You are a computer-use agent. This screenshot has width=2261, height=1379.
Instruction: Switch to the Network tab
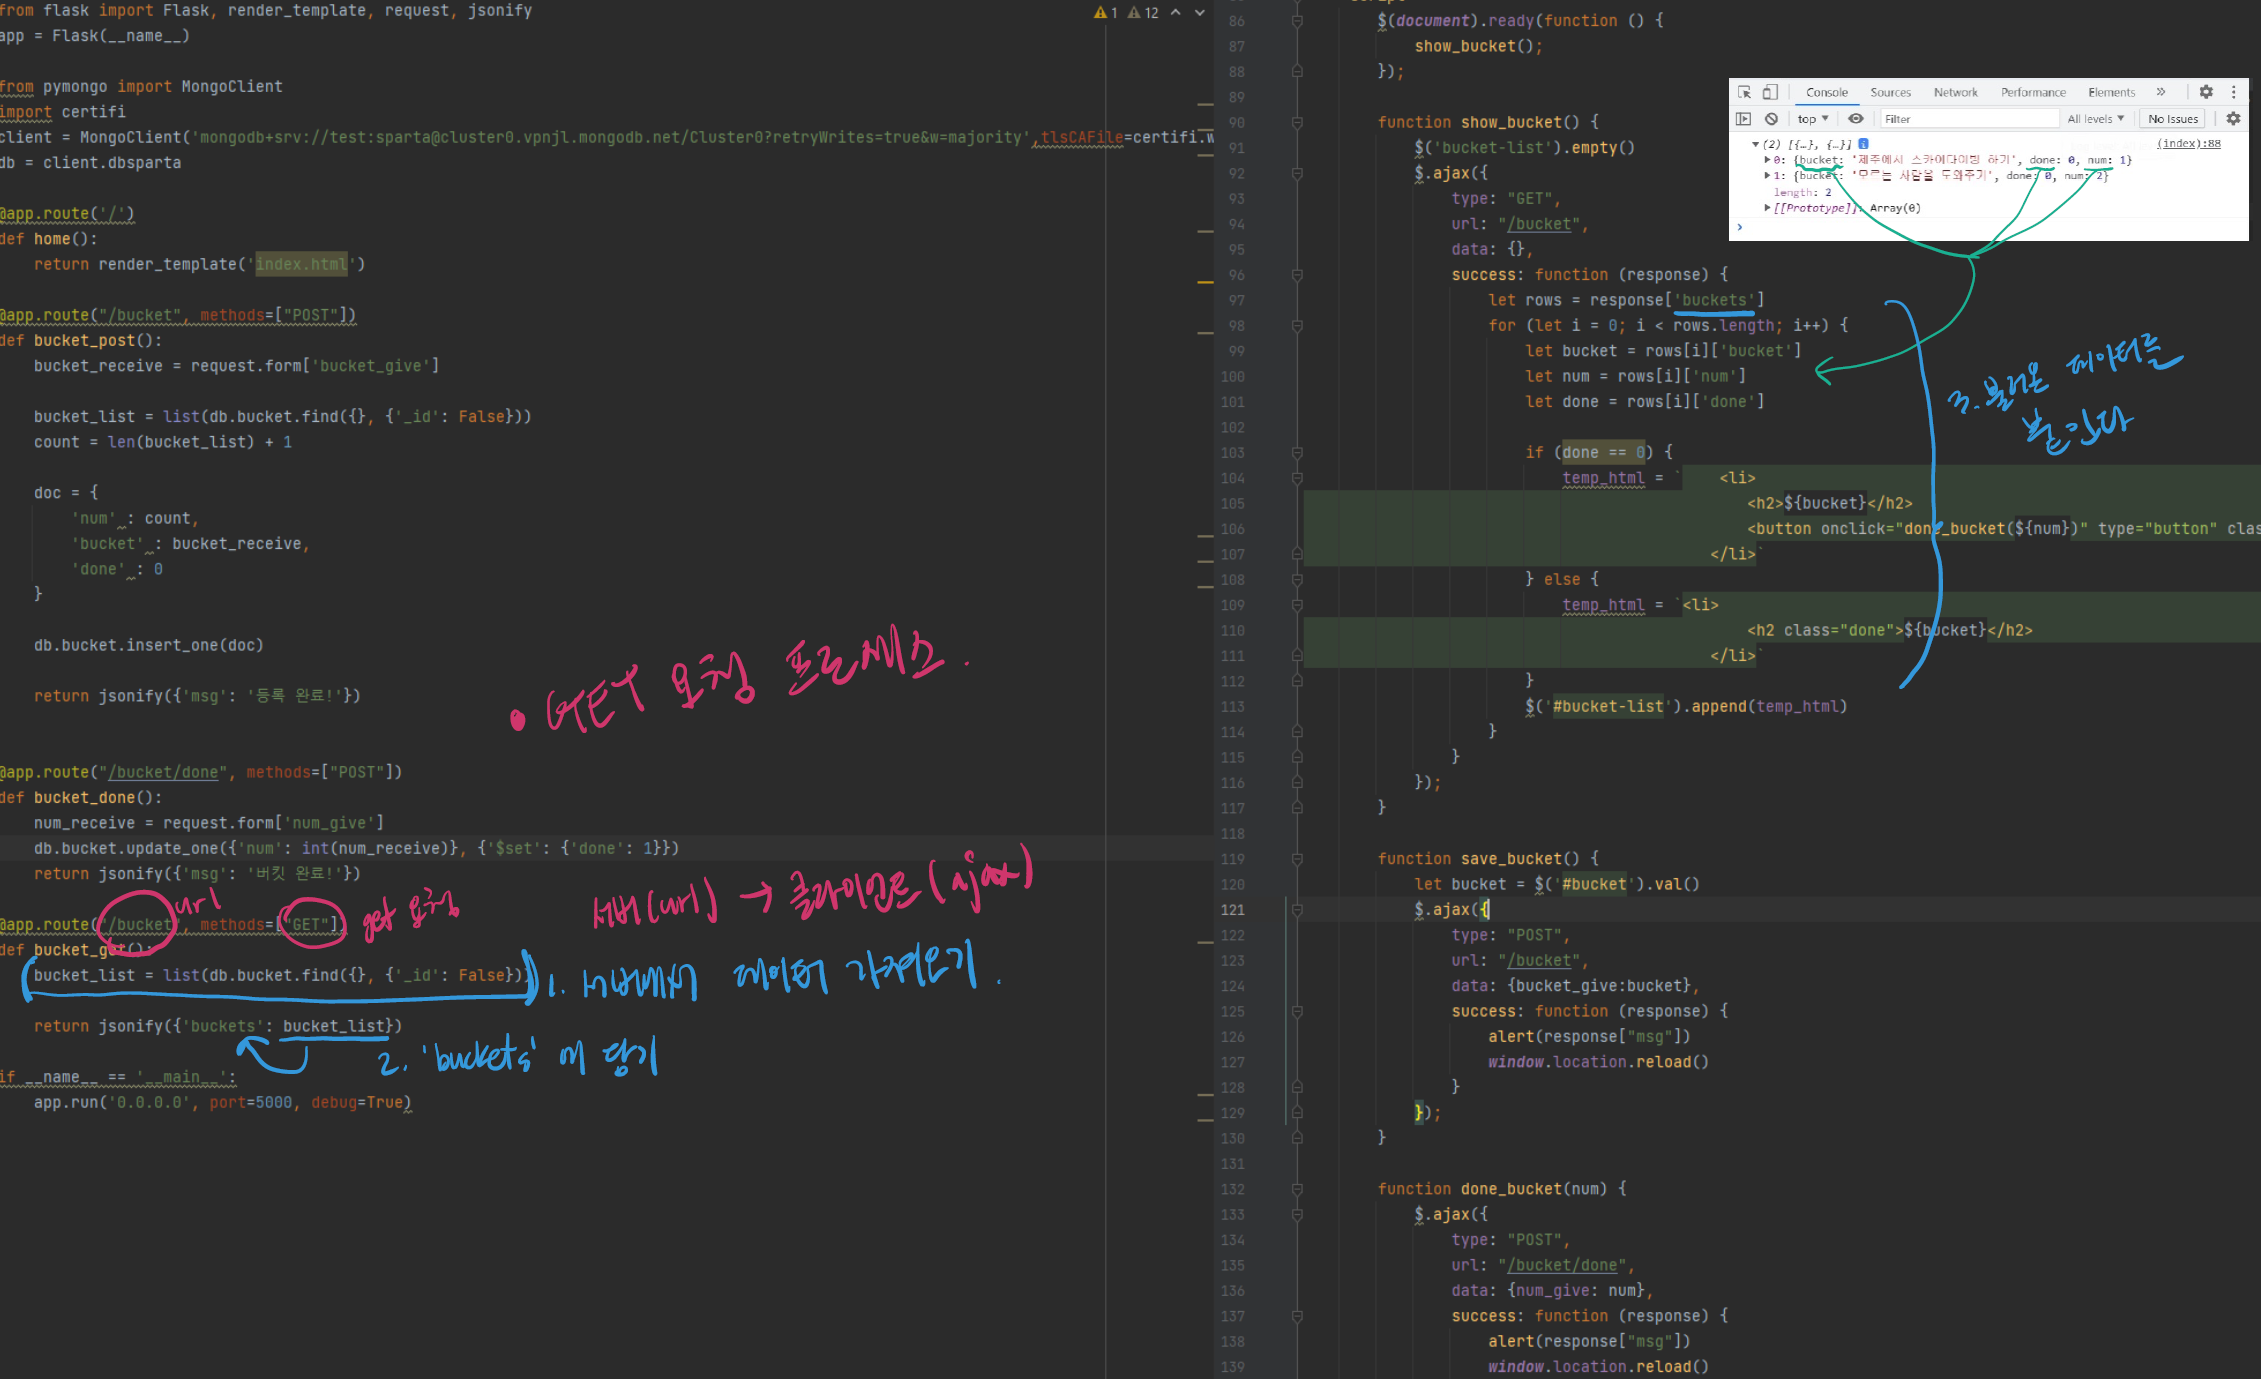(1955, 92)
